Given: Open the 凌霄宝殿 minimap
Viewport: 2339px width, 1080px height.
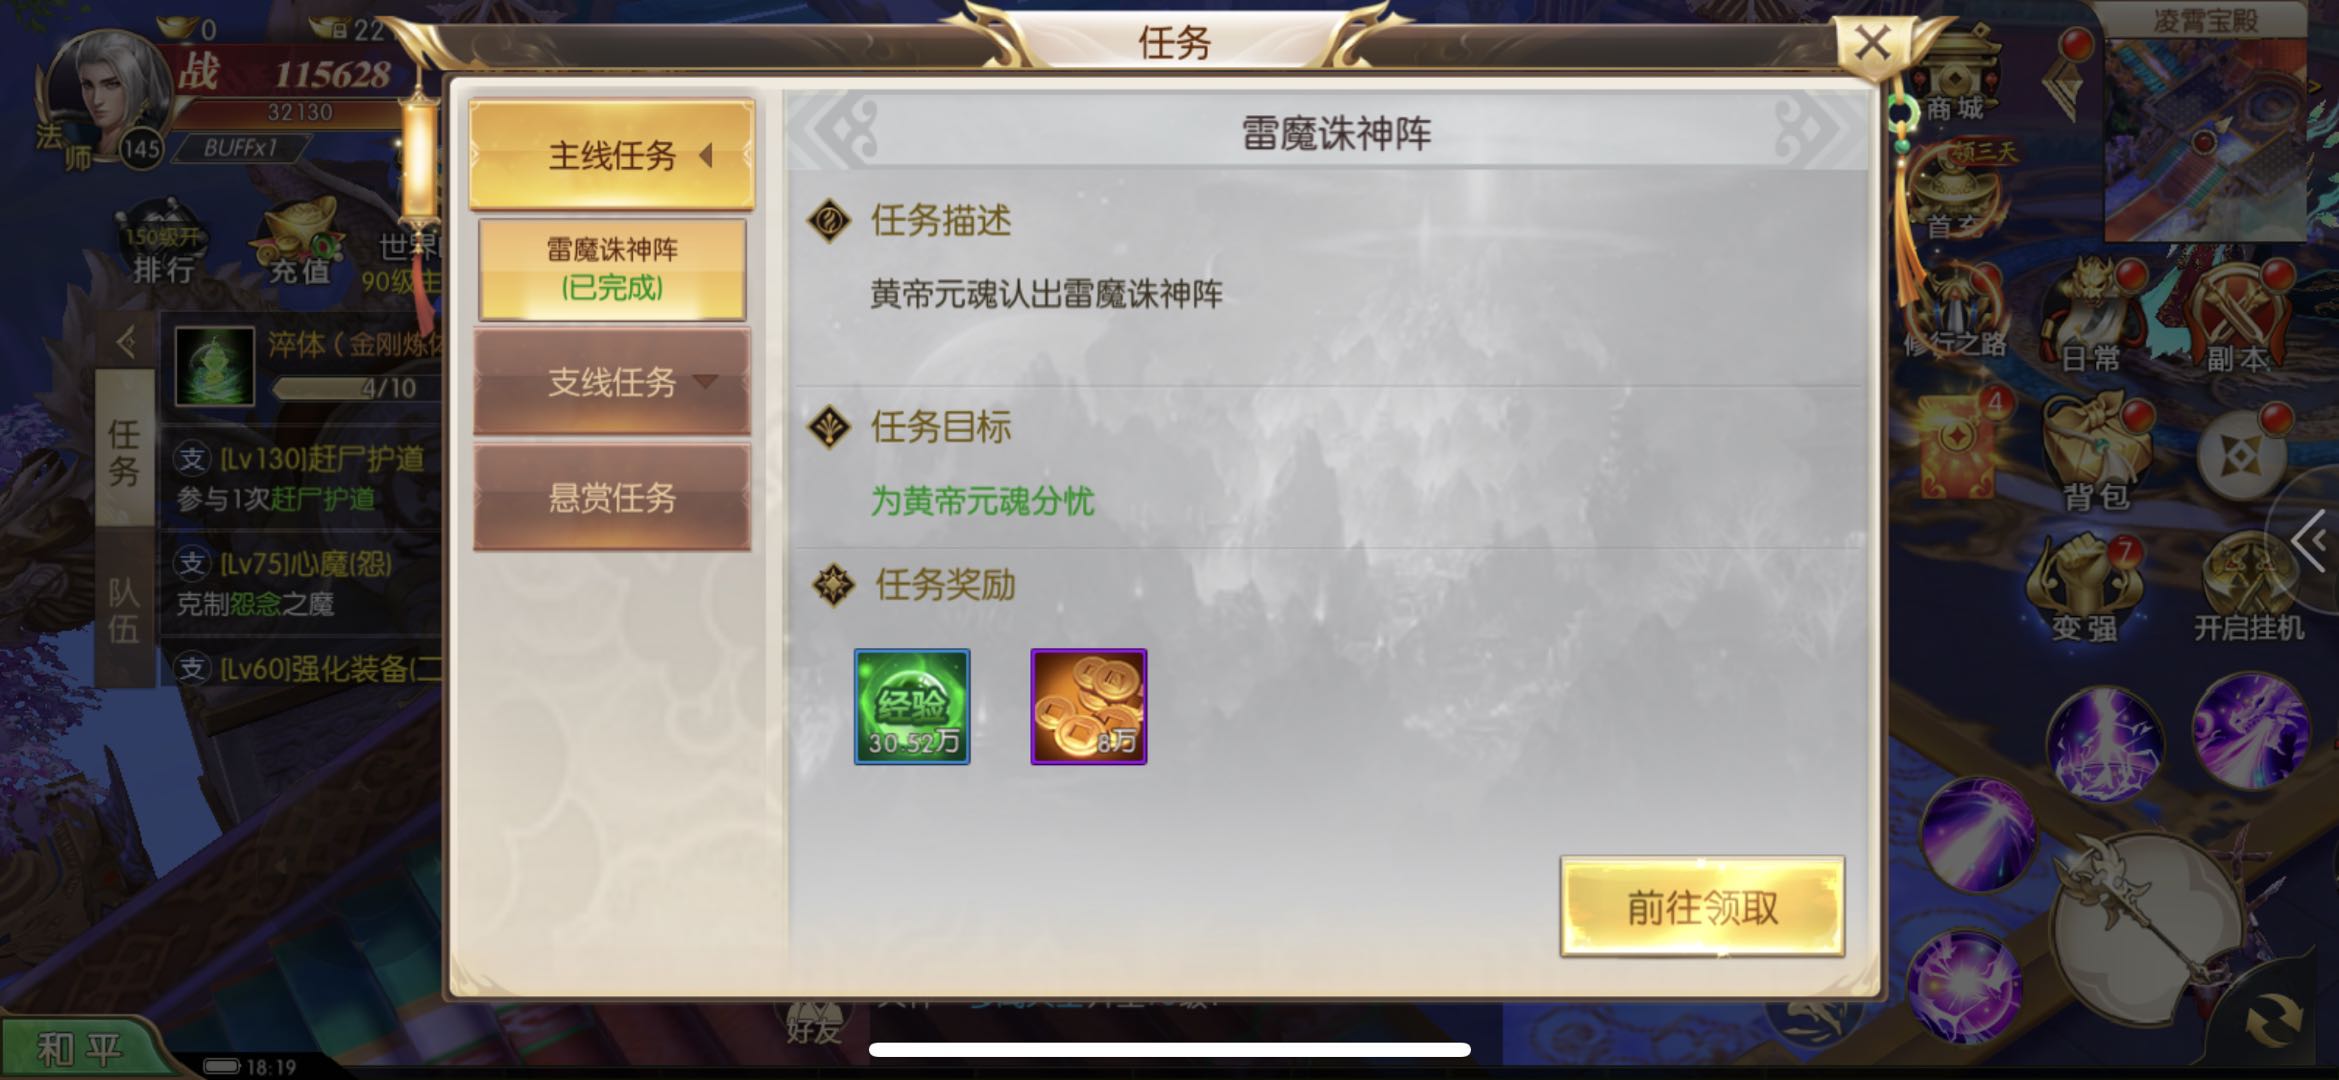Looking at the screenshot, I should coord(2206,125).
